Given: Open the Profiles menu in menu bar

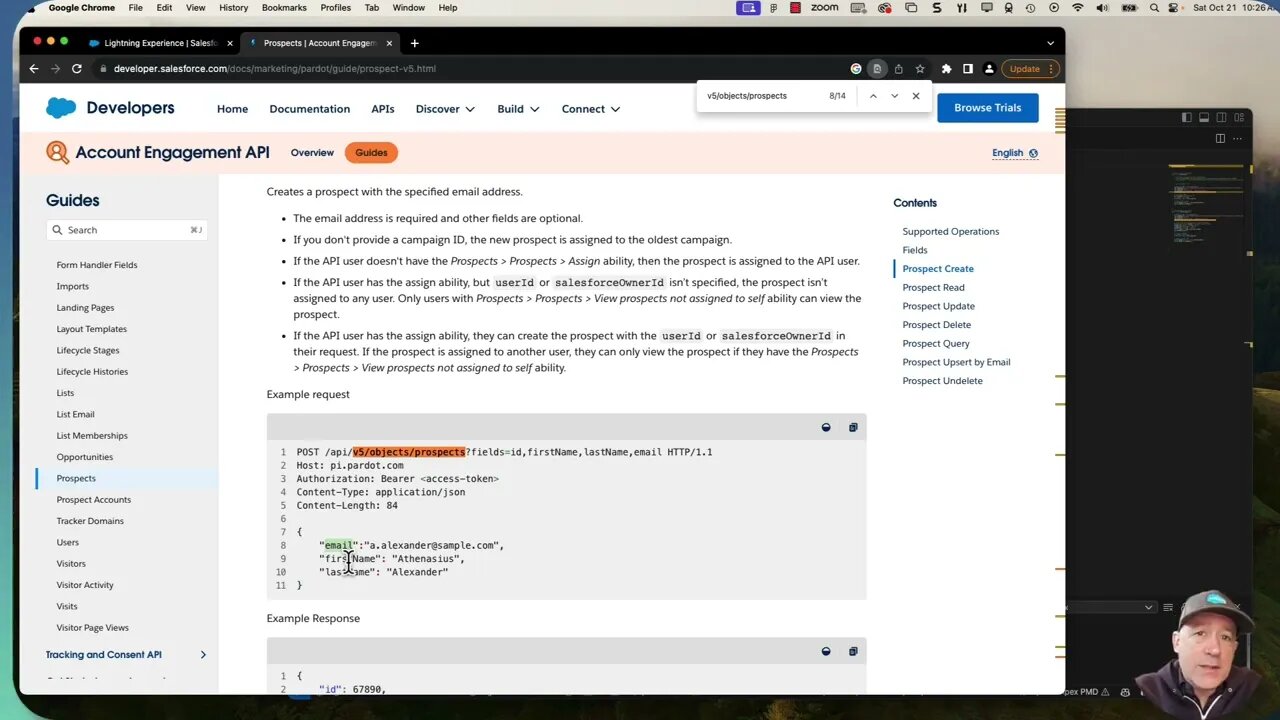Looking at the screenshot, I should [x=335, y=8].
